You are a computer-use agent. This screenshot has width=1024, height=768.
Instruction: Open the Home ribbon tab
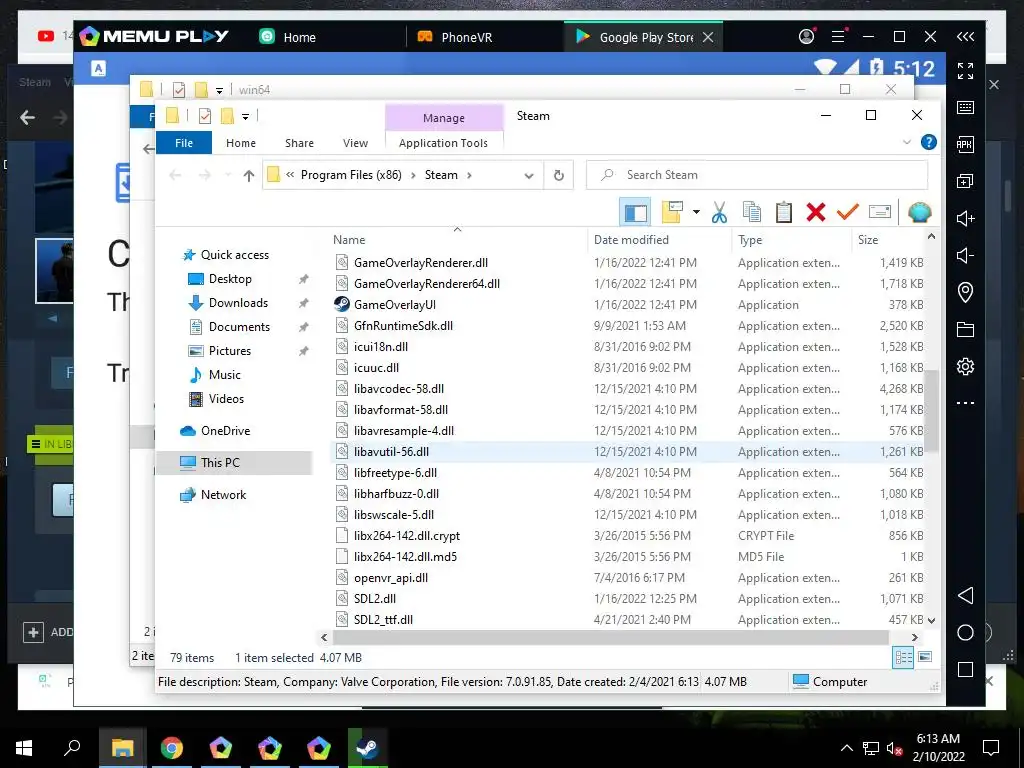(241, 142)
